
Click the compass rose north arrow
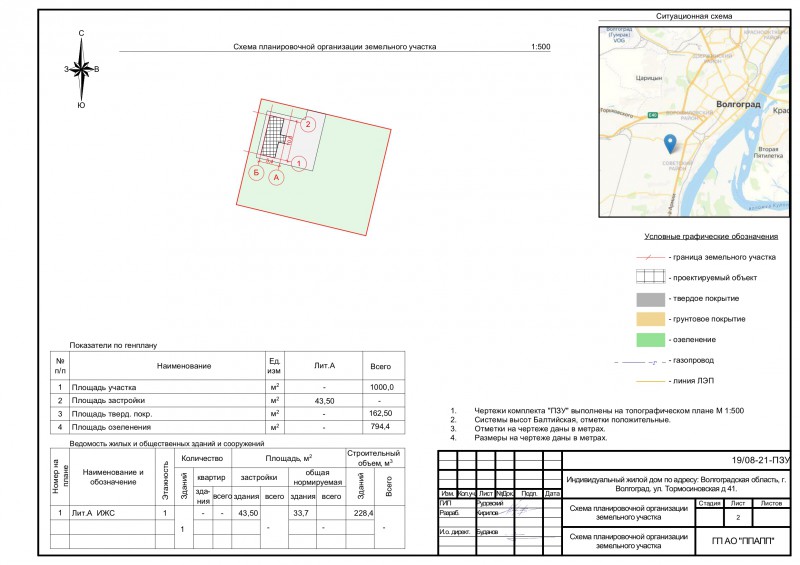click(x=82, y=69)
